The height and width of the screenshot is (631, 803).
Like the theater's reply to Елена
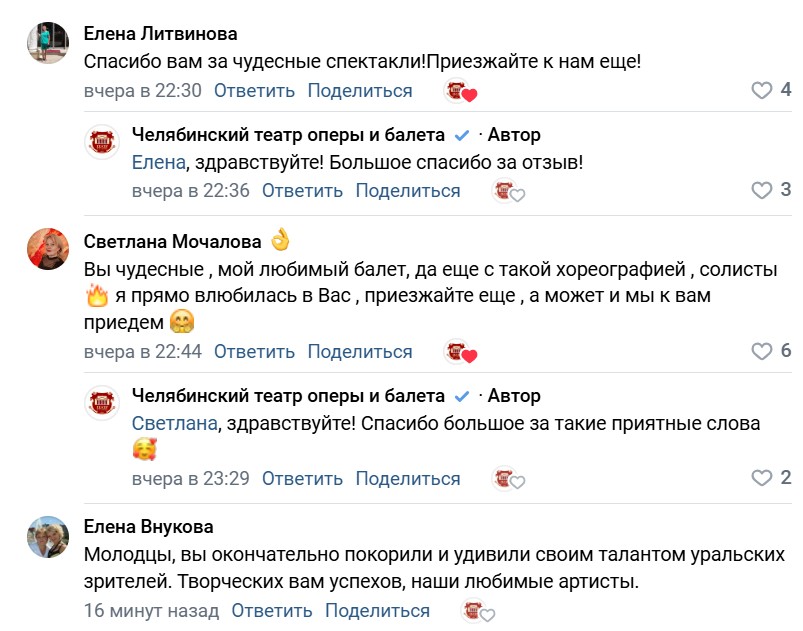762,190
